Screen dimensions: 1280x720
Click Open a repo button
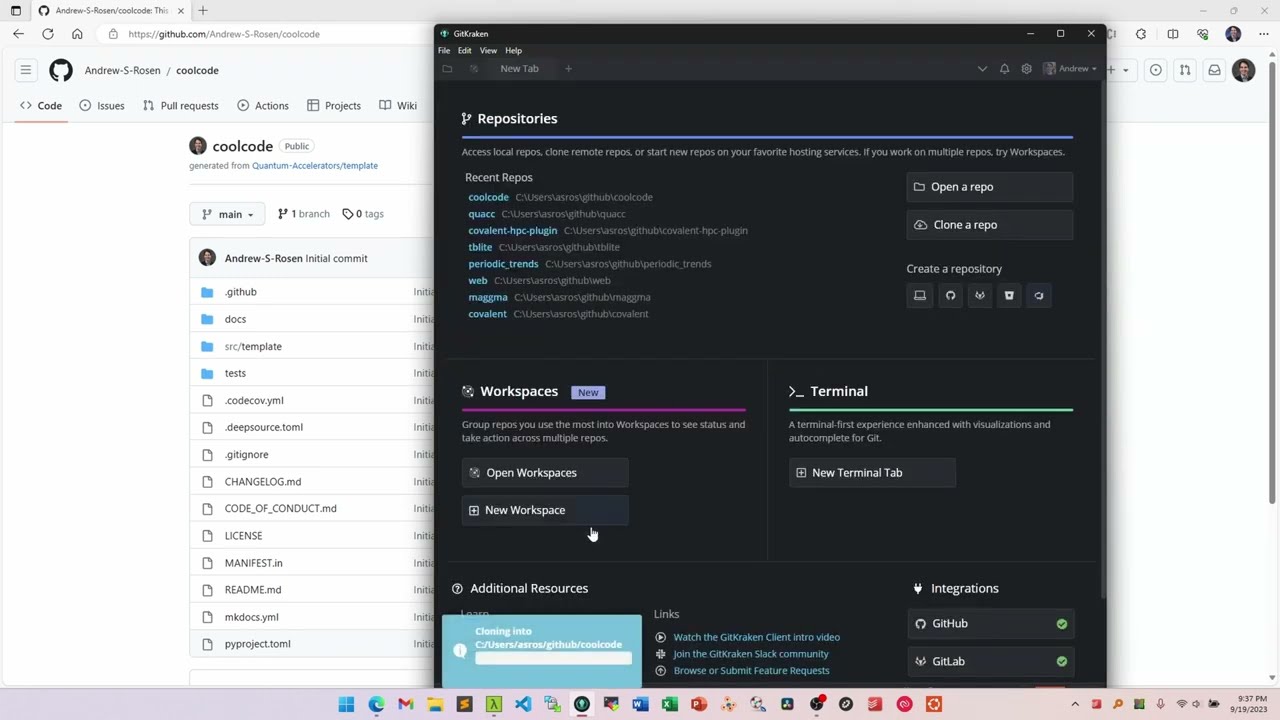pos(989,187)
